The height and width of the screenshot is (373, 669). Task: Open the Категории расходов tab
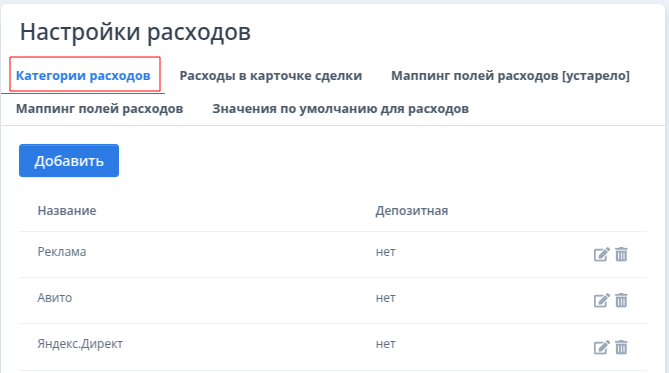click(x=83, y=76)
